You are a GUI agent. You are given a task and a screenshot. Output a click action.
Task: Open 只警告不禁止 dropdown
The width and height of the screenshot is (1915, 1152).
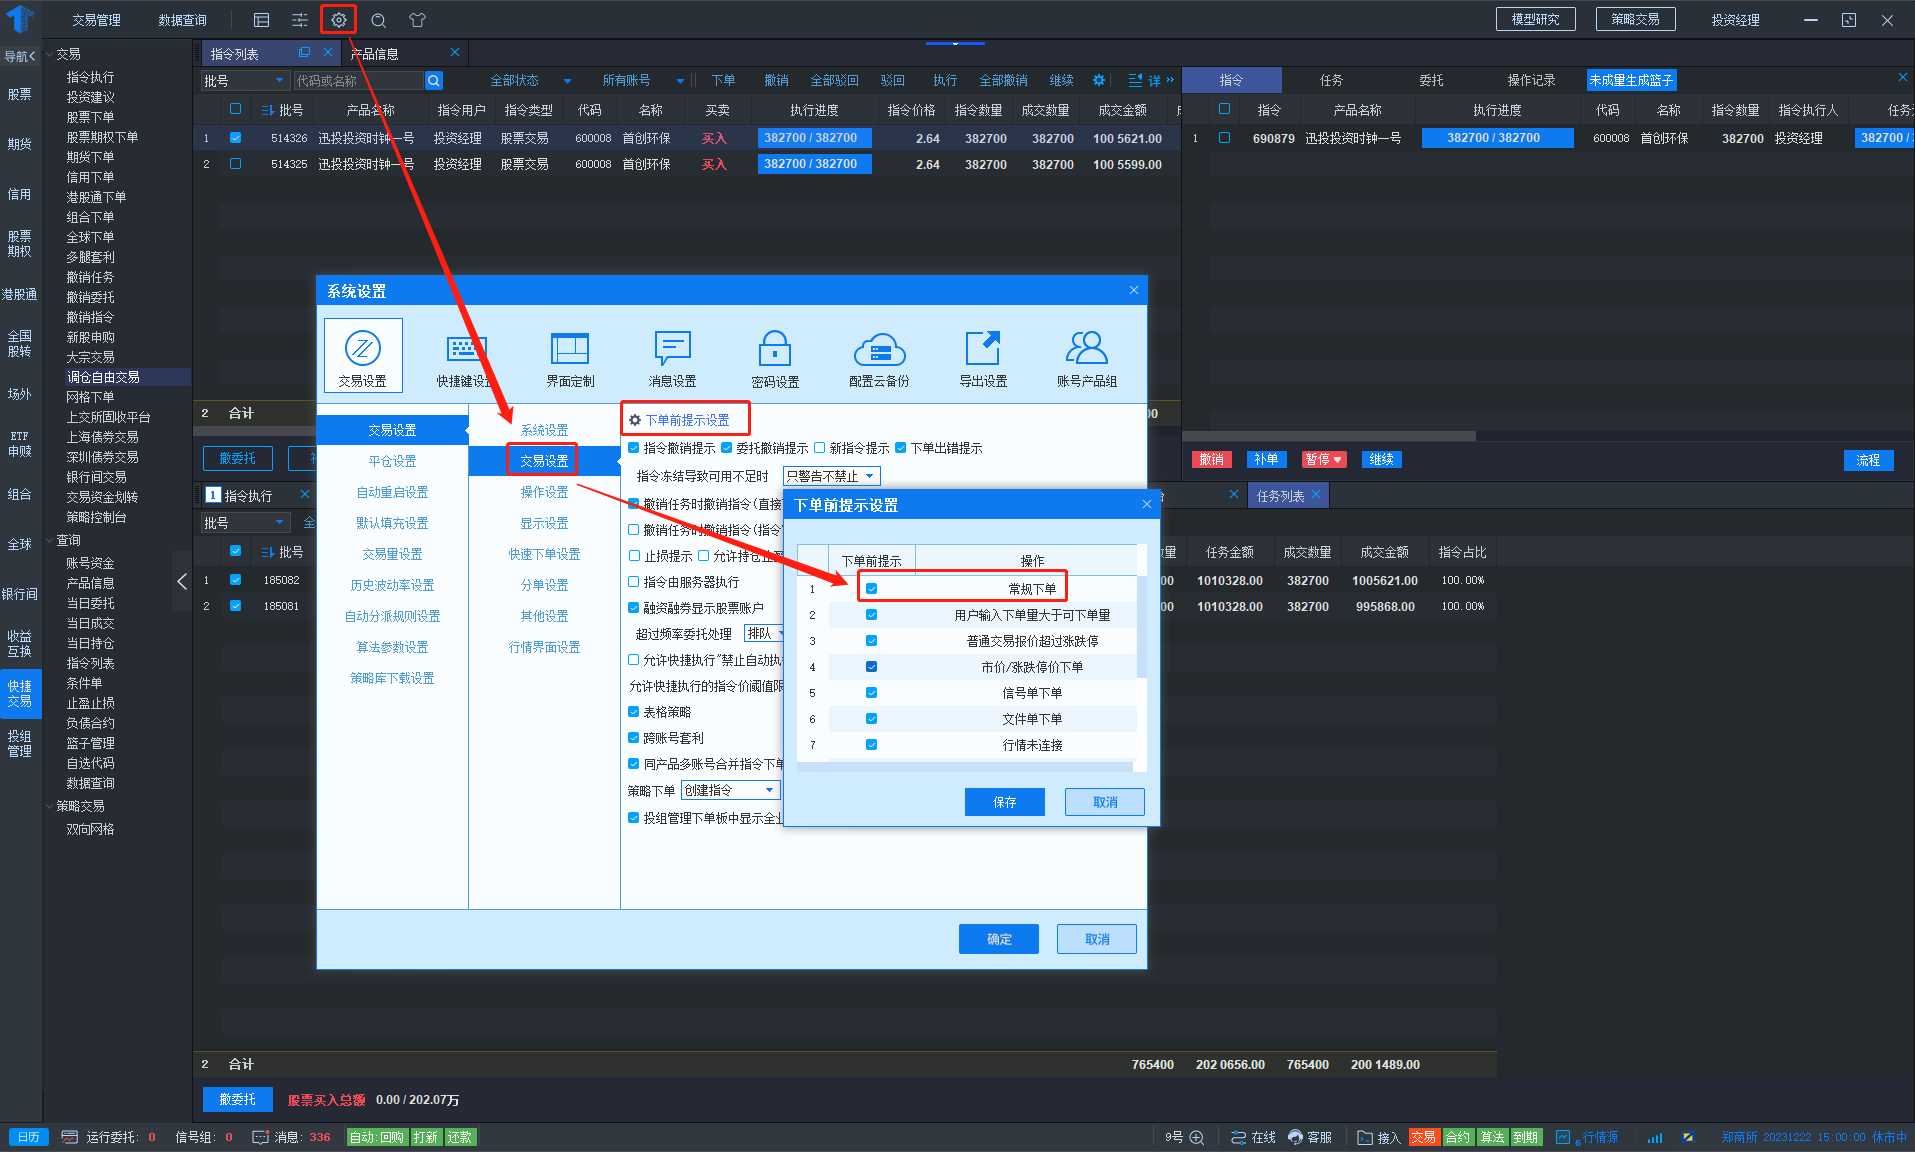pyautogui.click(x=831, y=476)
